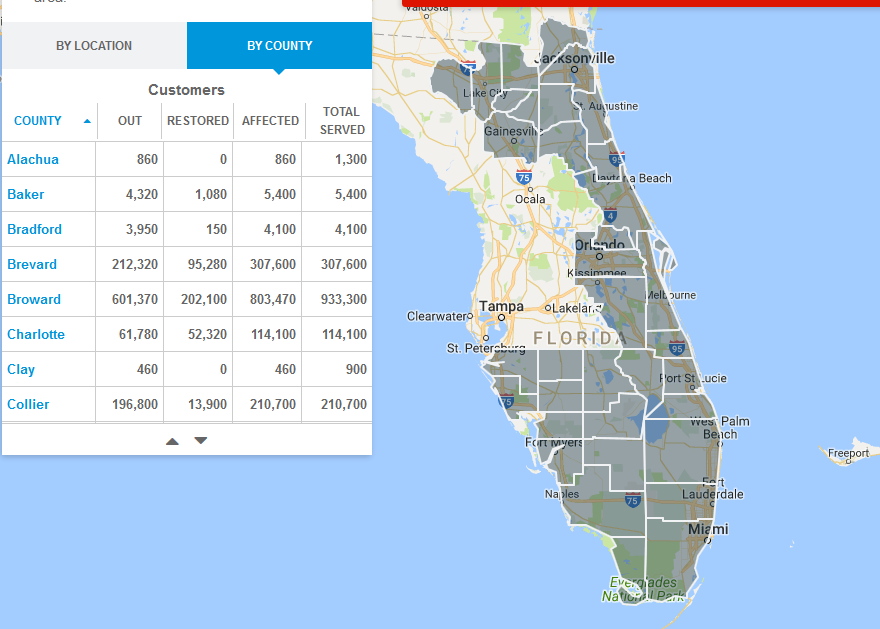Click the Customers table heading
The height and width of the screenshot is (629, 880).
[x=186, y=90]
